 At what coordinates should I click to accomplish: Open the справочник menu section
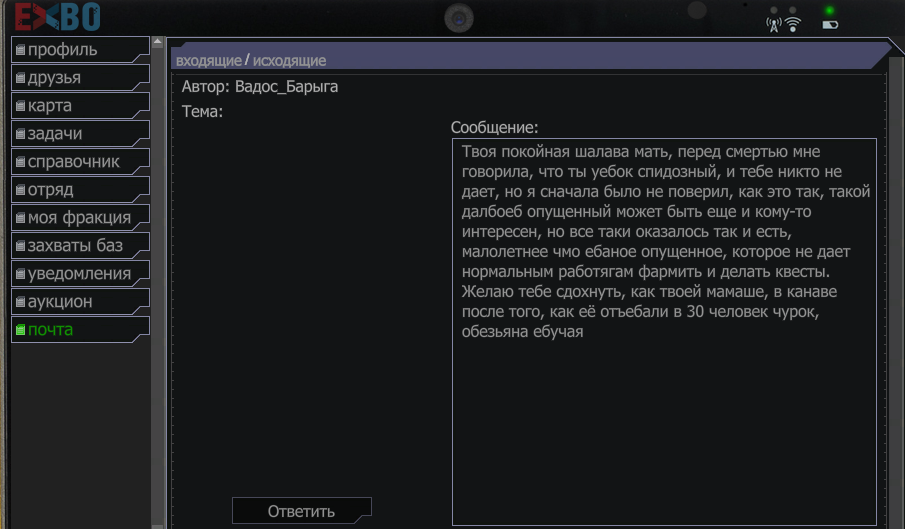80,162
